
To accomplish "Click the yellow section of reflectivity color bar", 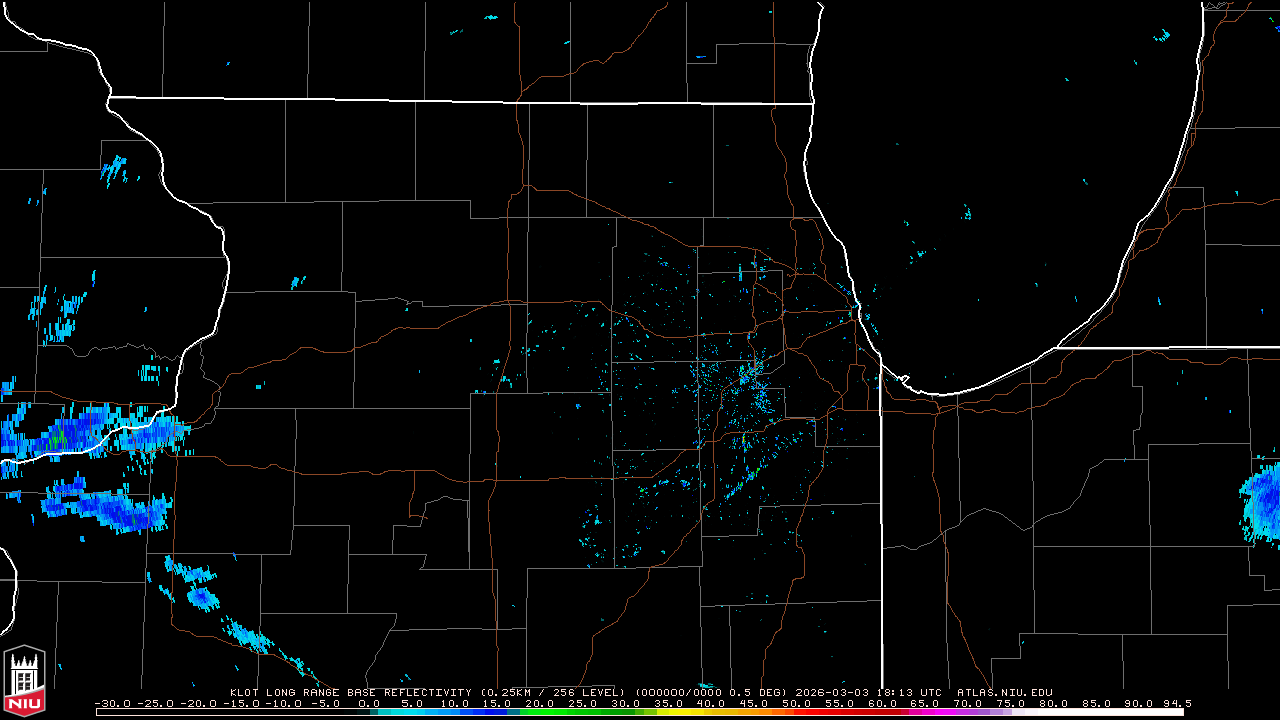I will (690, 712).
